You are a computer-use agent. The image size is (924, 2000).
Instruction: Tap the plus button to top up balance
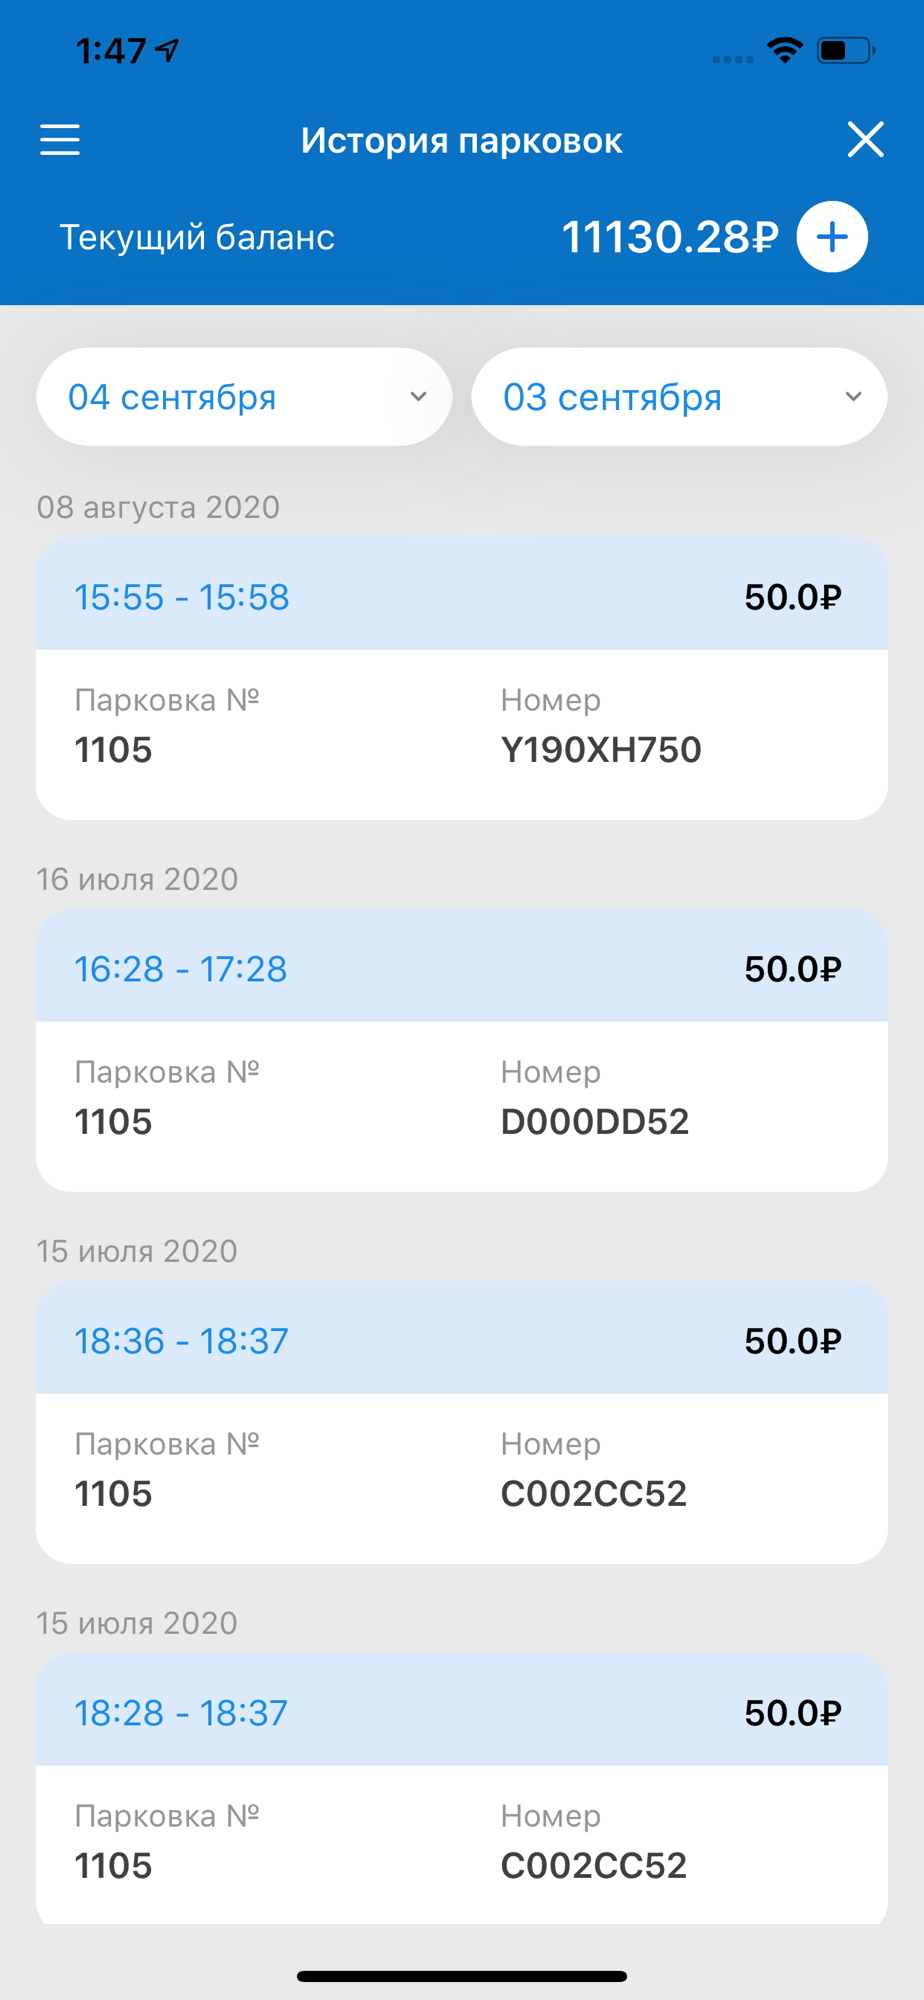point(832,237)
